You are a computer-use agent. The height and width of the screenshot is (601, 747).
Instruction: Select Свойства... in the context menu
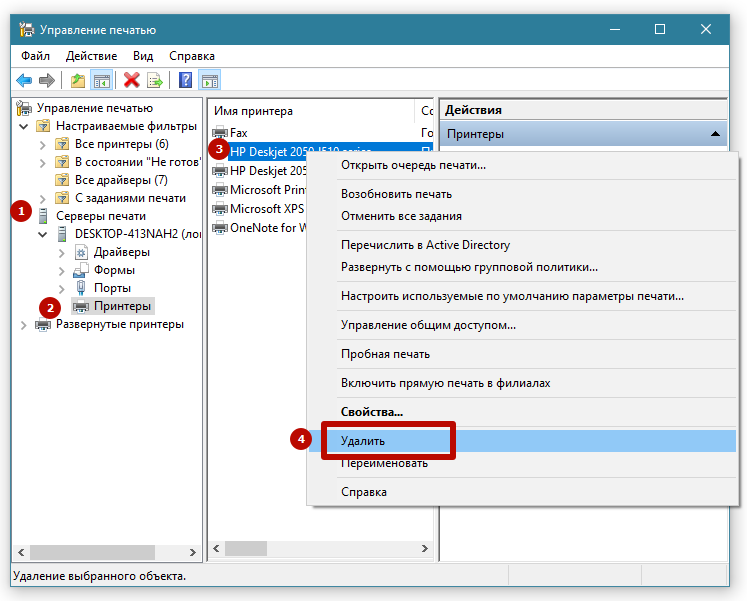pos(371,411)
